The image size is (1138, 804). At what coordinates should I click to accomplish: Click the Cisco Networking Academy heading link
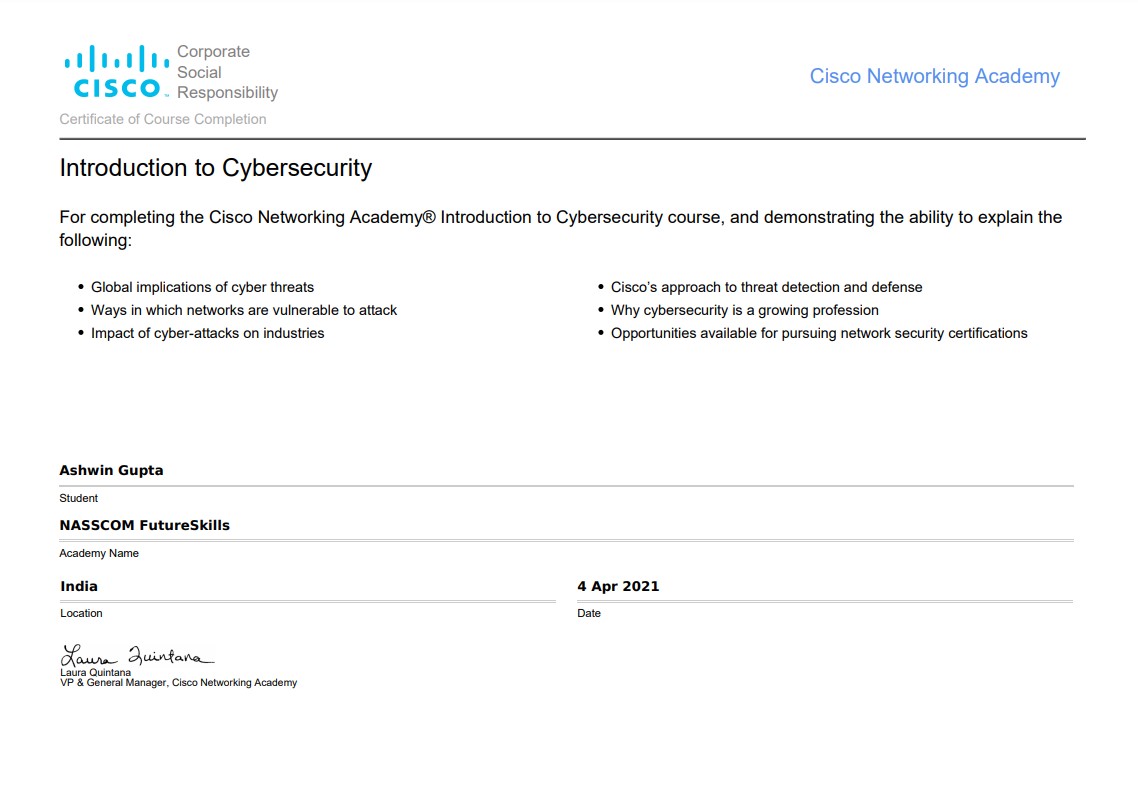pyautogui.click(x=934, y=76)
